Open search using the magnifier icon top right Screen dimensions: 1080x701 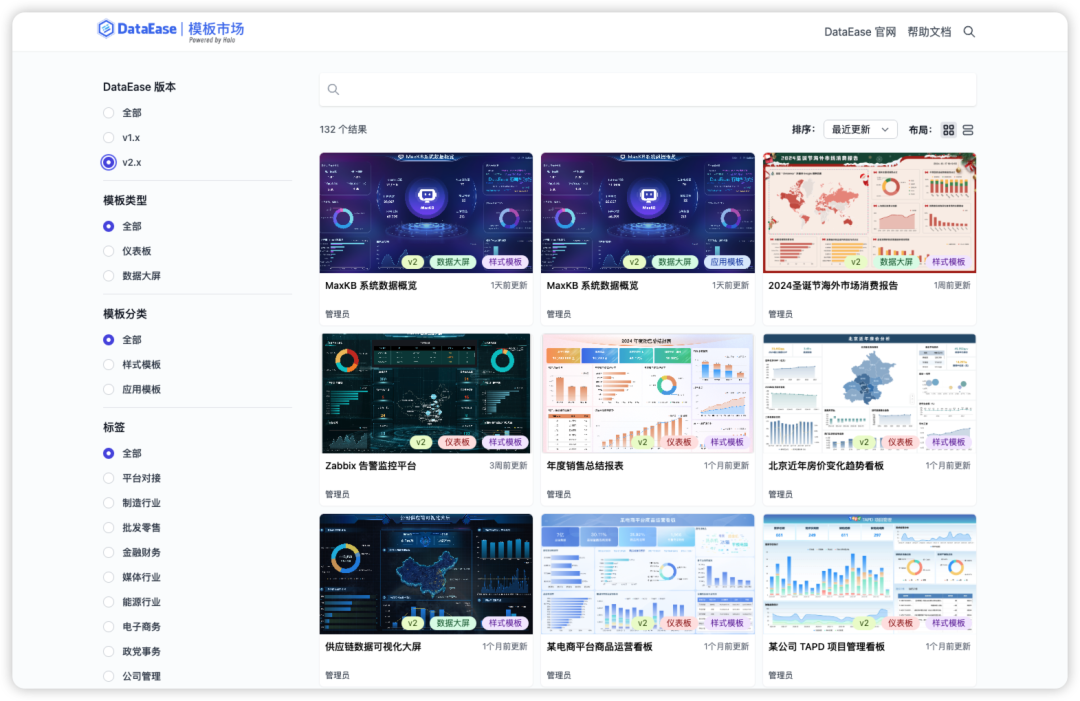coord(968,31)
